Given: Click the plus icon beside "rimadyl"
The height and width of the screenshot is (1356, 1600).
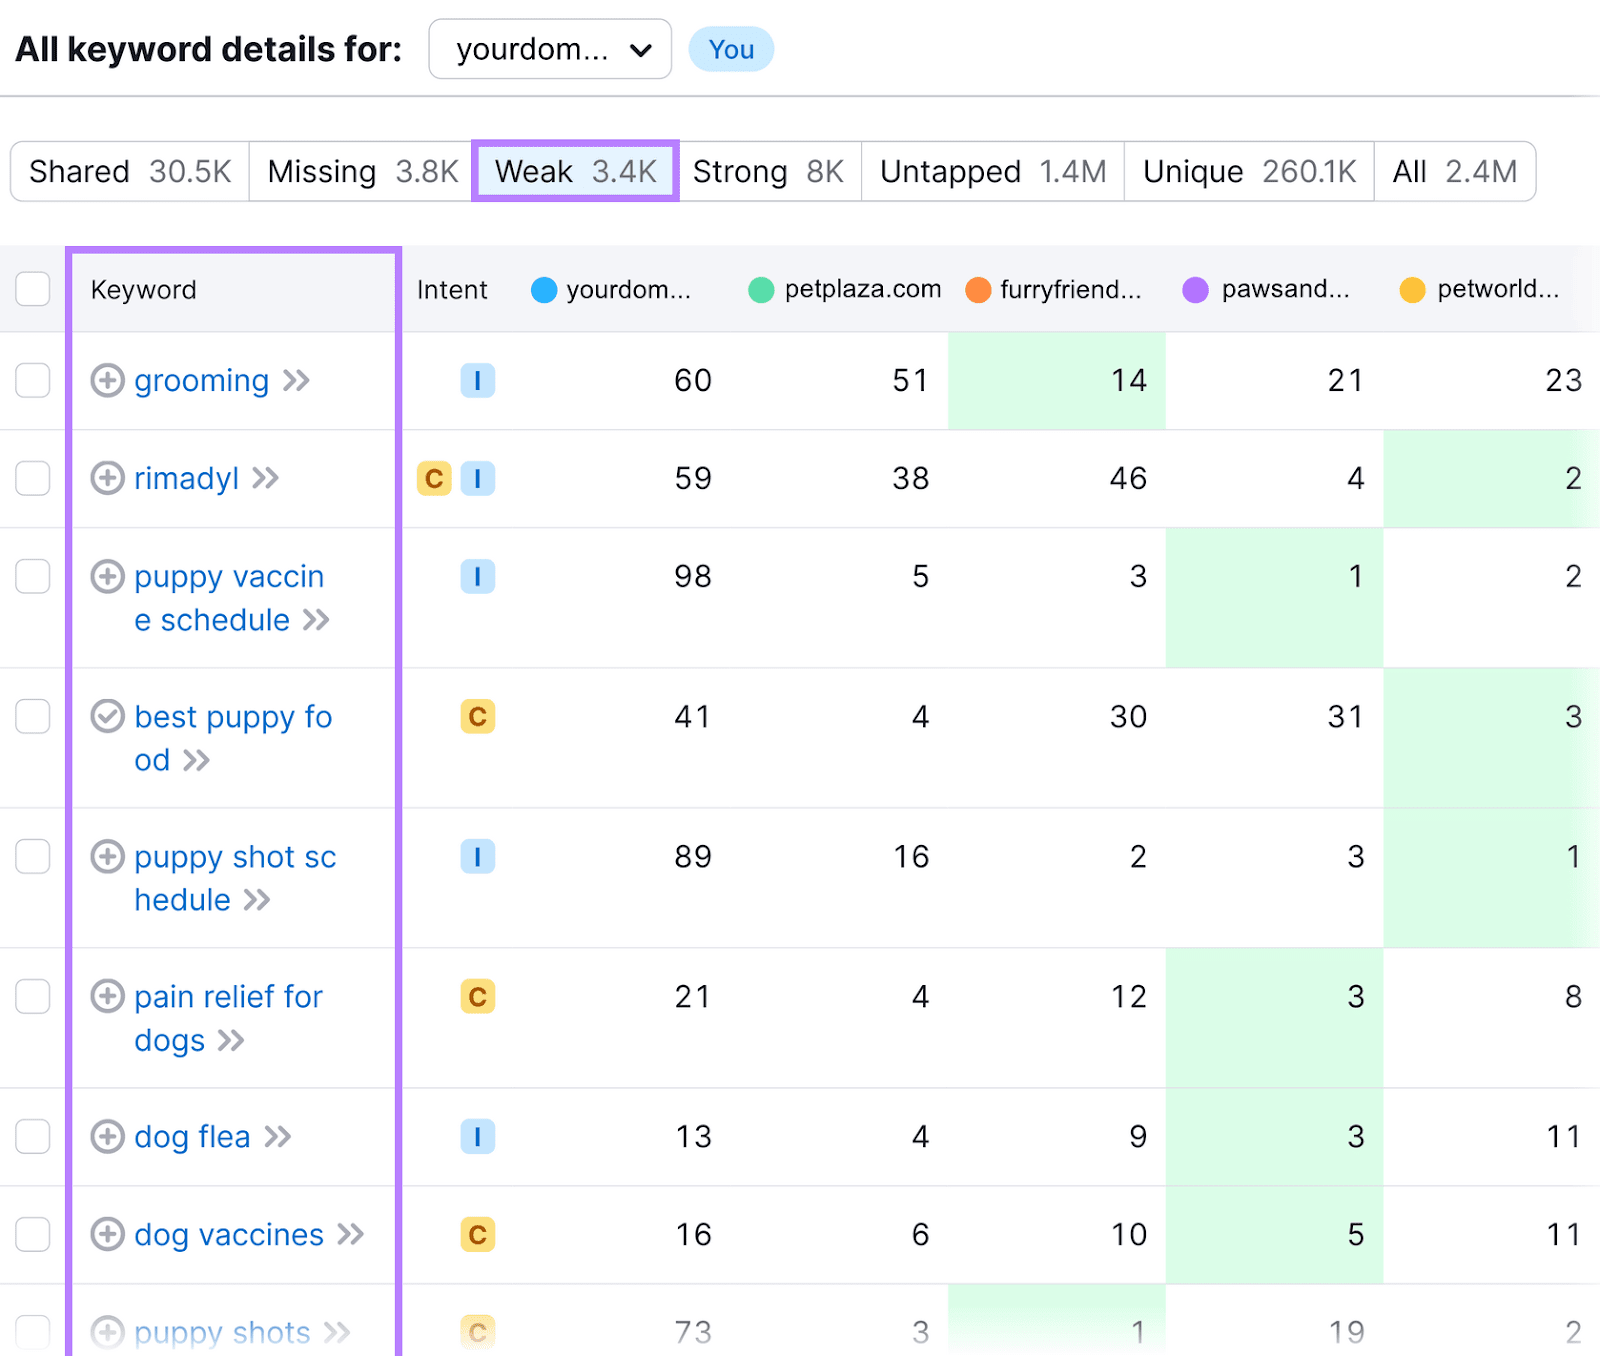Looking at the screenshot, I should pyautogui.click(x=108, y=478).
